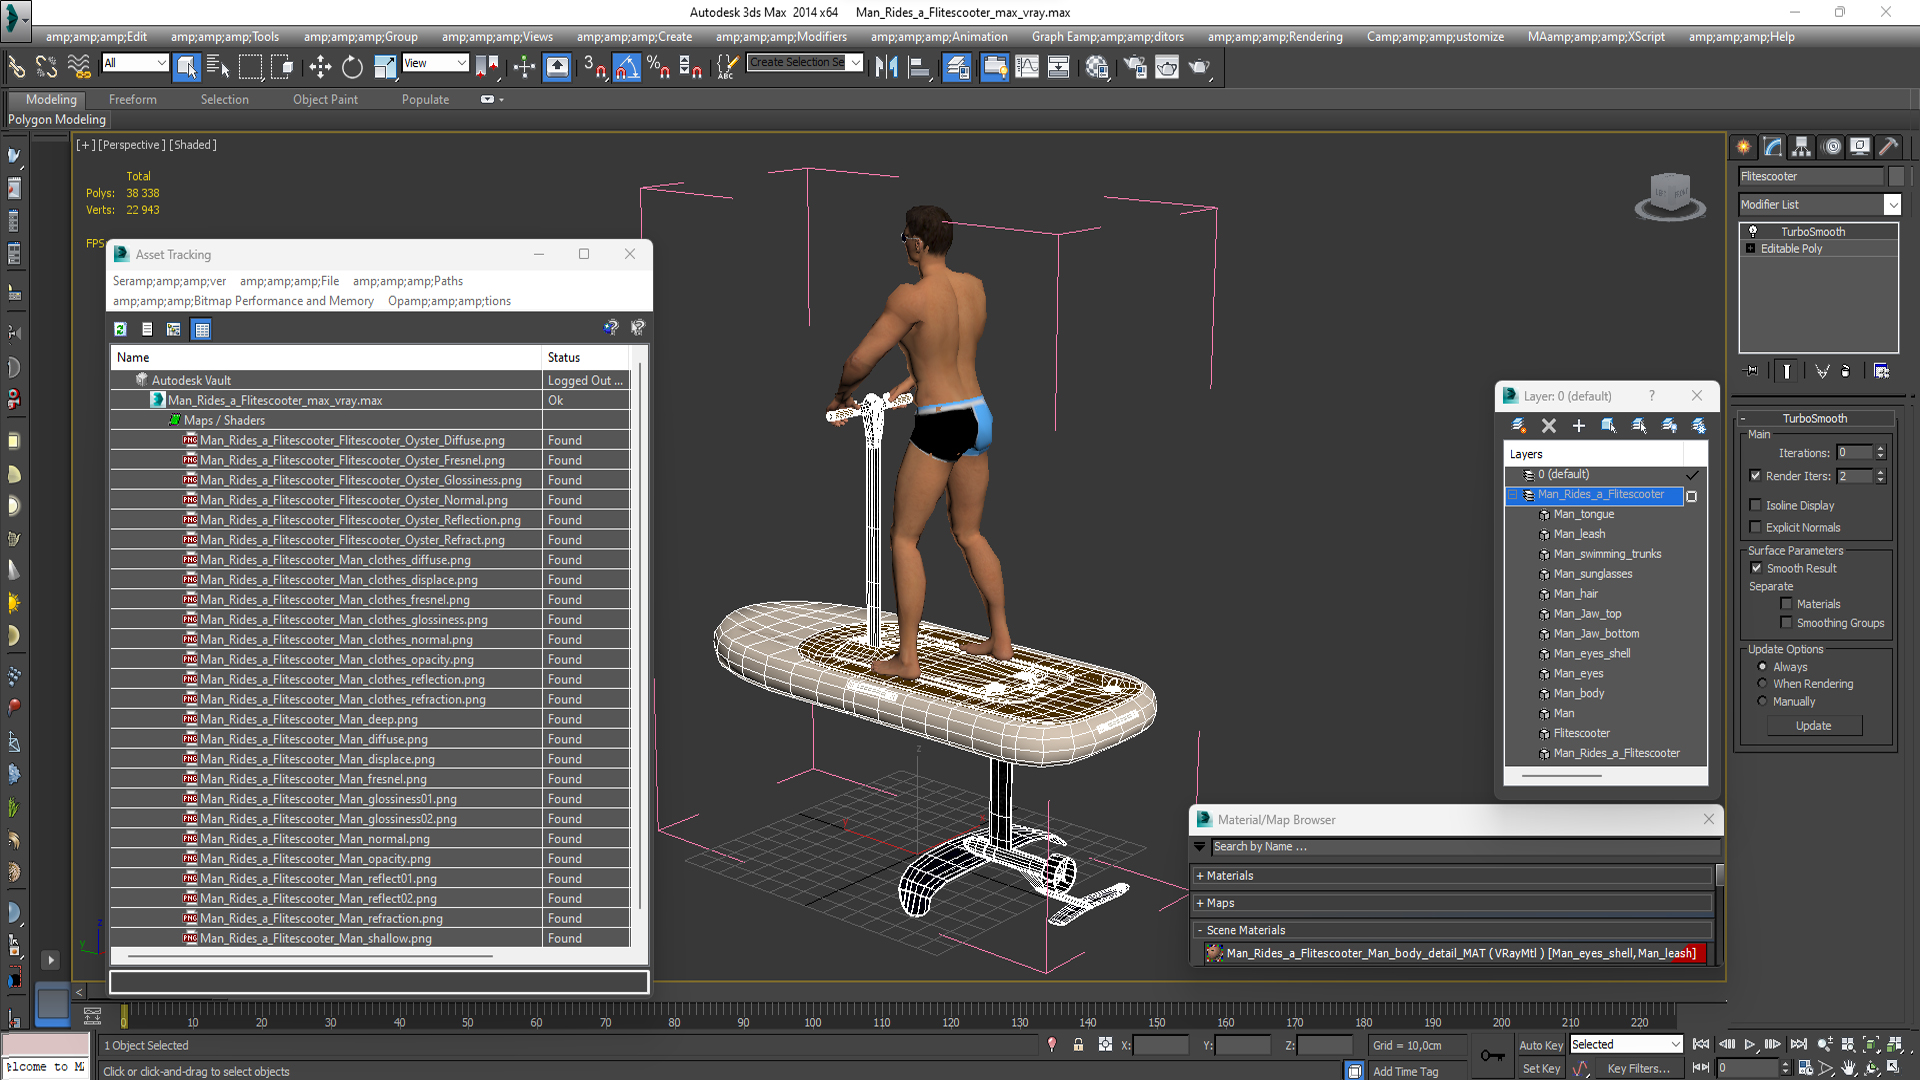Open the Modify command panel tab
The height and width of the screenshot is (1080, 1920).
tap(1773, 147)
